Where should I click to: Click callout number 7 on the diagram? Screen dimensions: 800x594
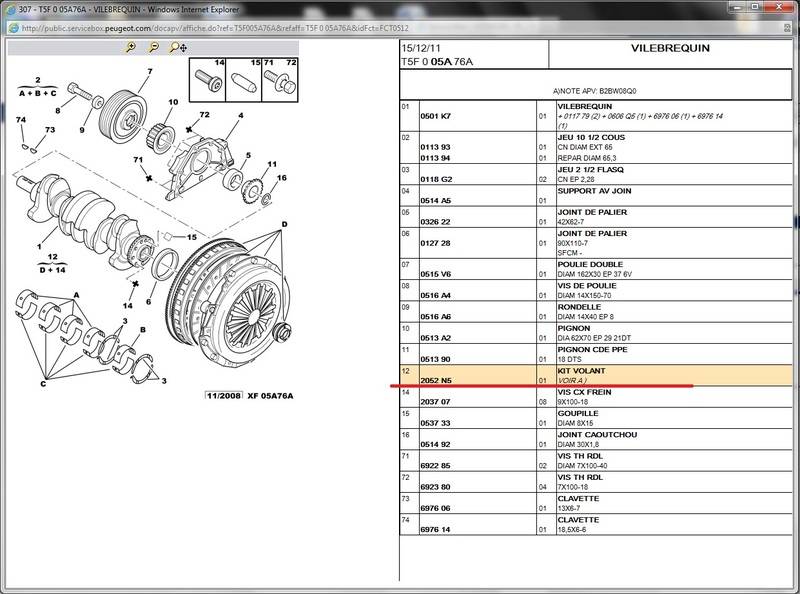(x=149, y=71)
